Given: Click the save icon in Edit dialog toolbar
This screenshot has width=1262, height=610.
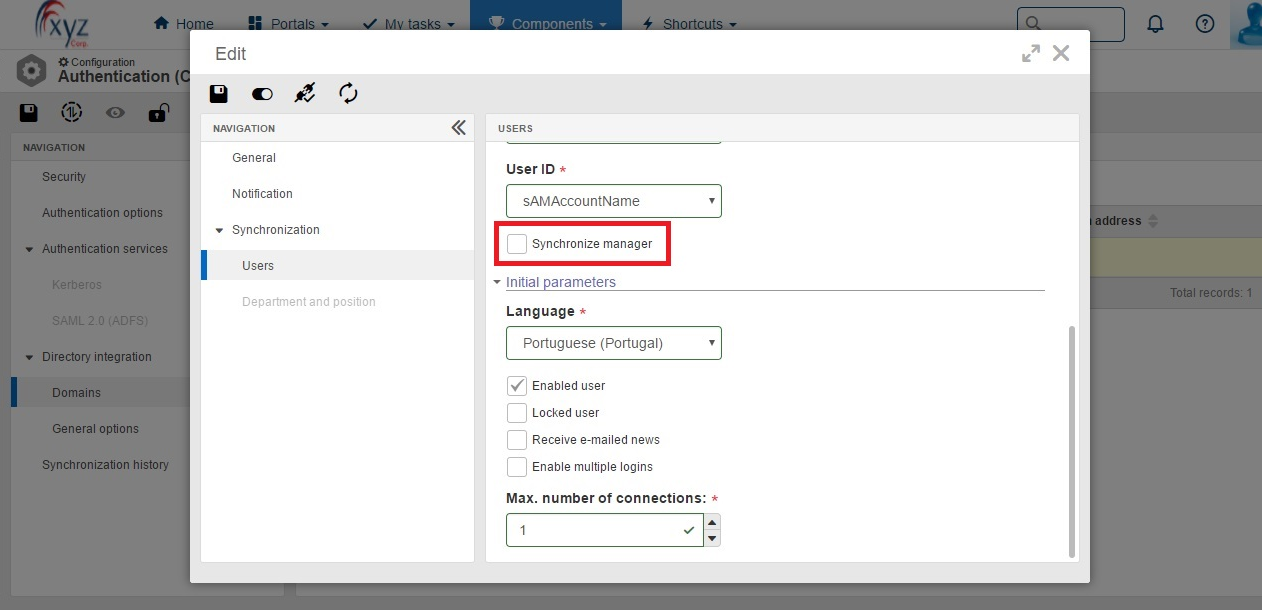Looking at the screenshot, I should coord(218,94).
